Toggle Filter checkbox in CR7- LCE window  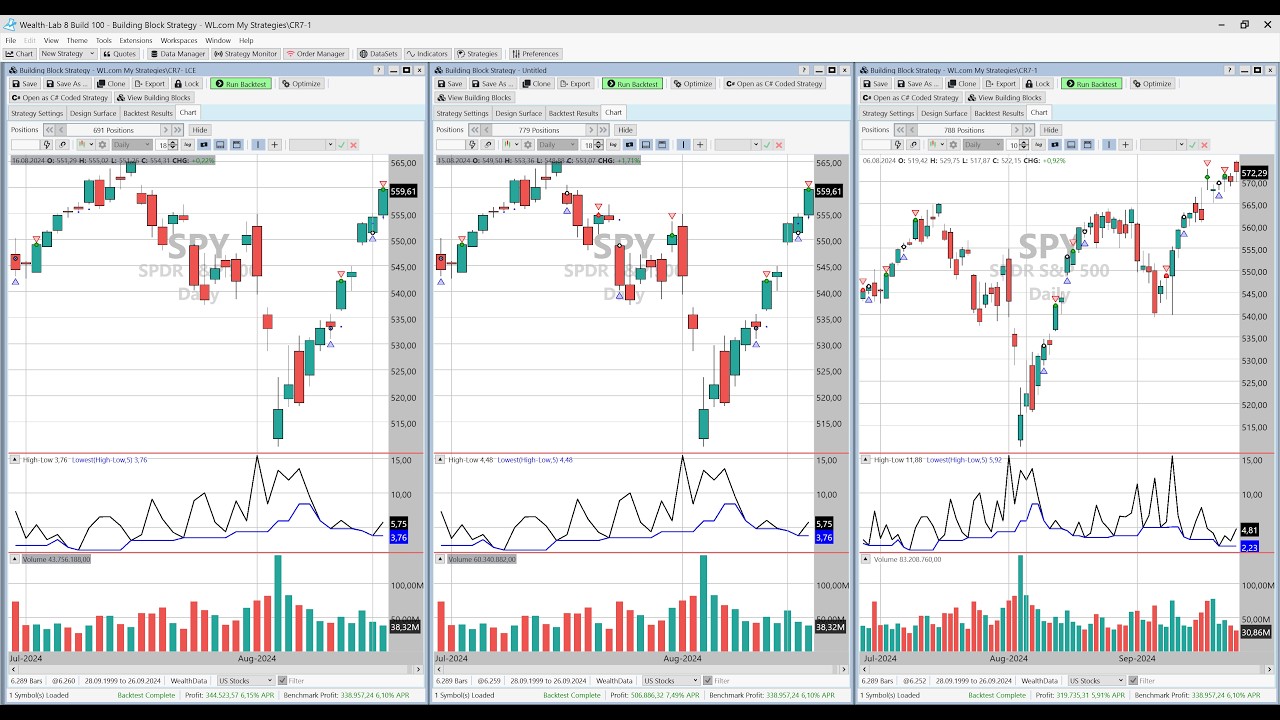pos(283,681)
